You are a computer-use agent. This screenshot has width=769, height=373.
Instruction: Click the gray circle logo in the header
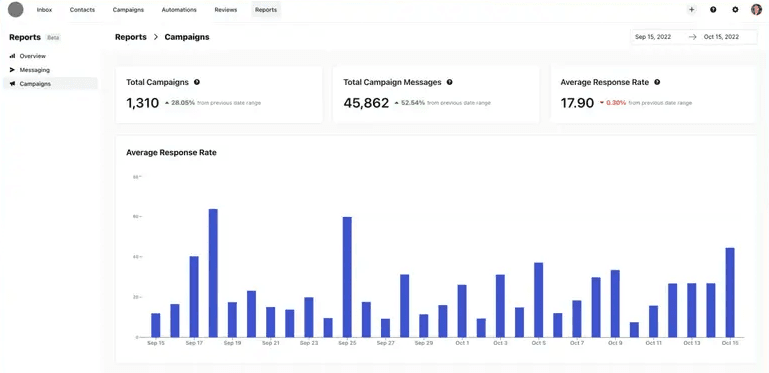point(16,9)
